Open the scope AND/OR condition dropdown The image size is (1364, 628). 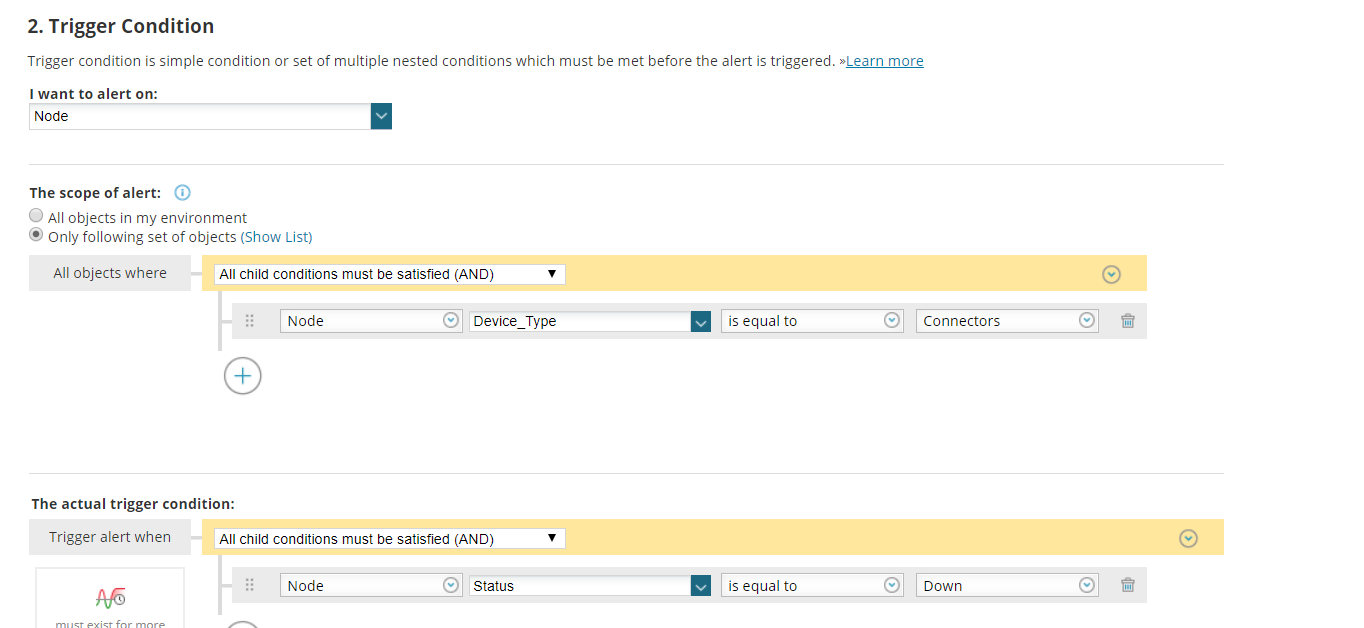(390, 274)
